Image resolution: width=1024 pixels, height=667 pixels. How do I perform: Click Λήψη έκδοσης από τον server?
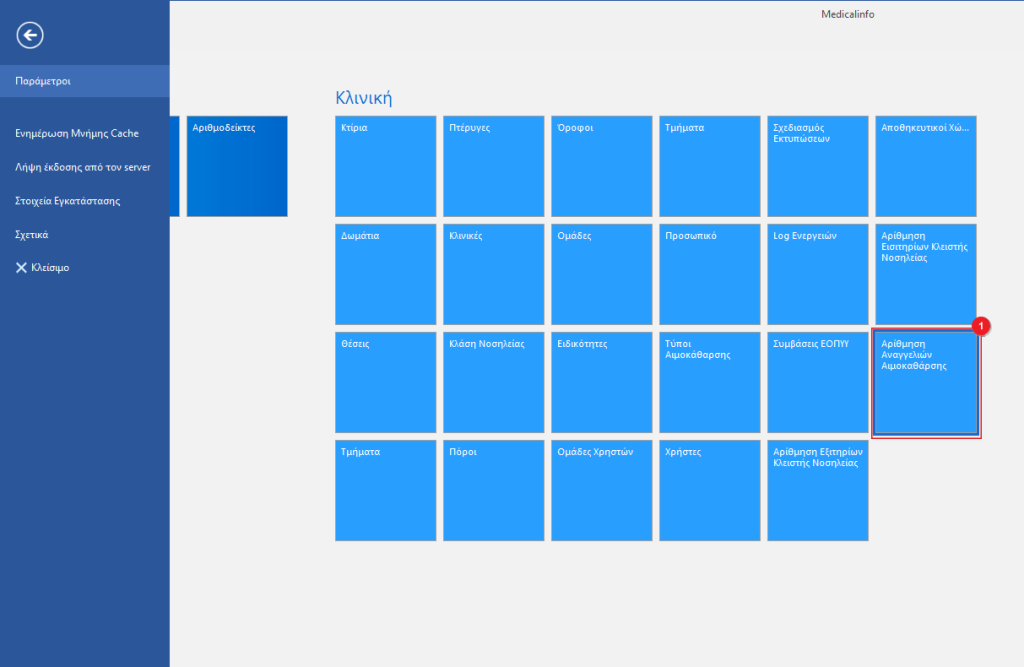coord(83,167)
